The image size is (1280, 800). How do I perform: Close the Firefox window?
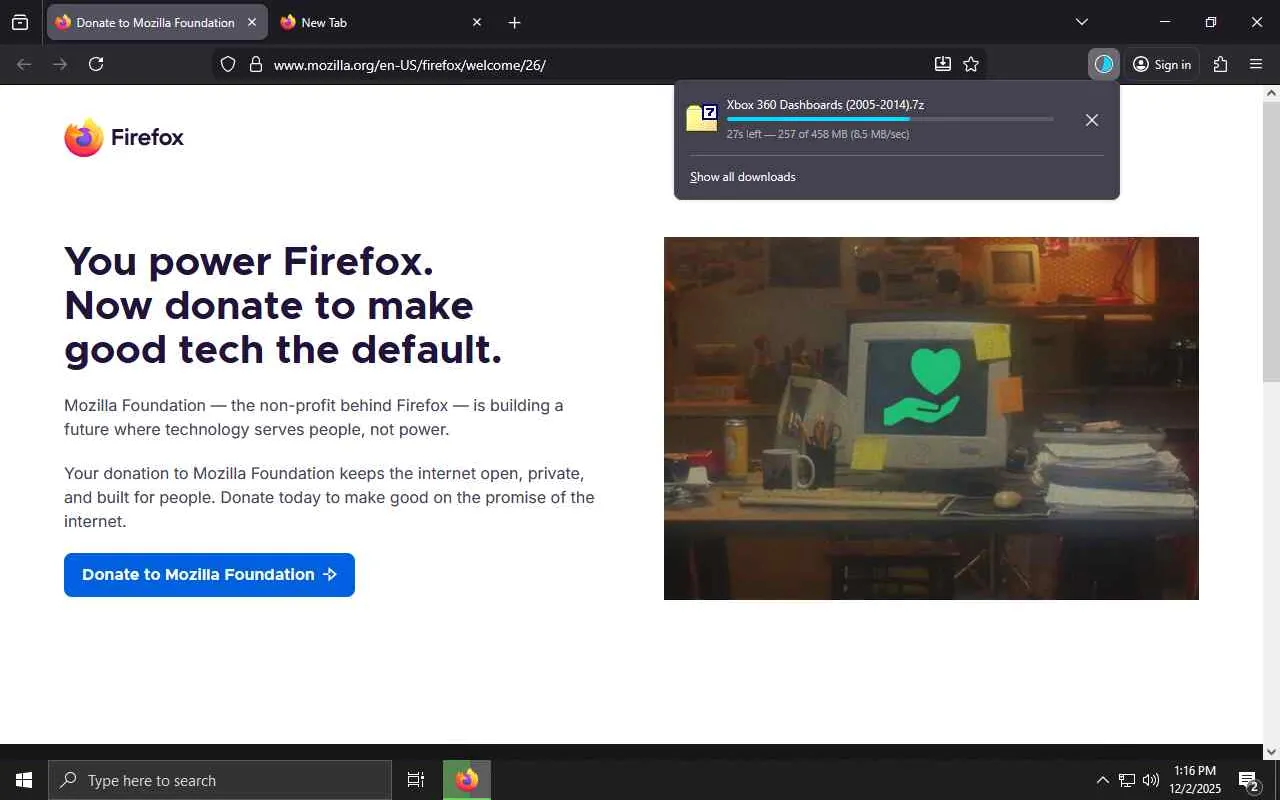coord(1257,22)
